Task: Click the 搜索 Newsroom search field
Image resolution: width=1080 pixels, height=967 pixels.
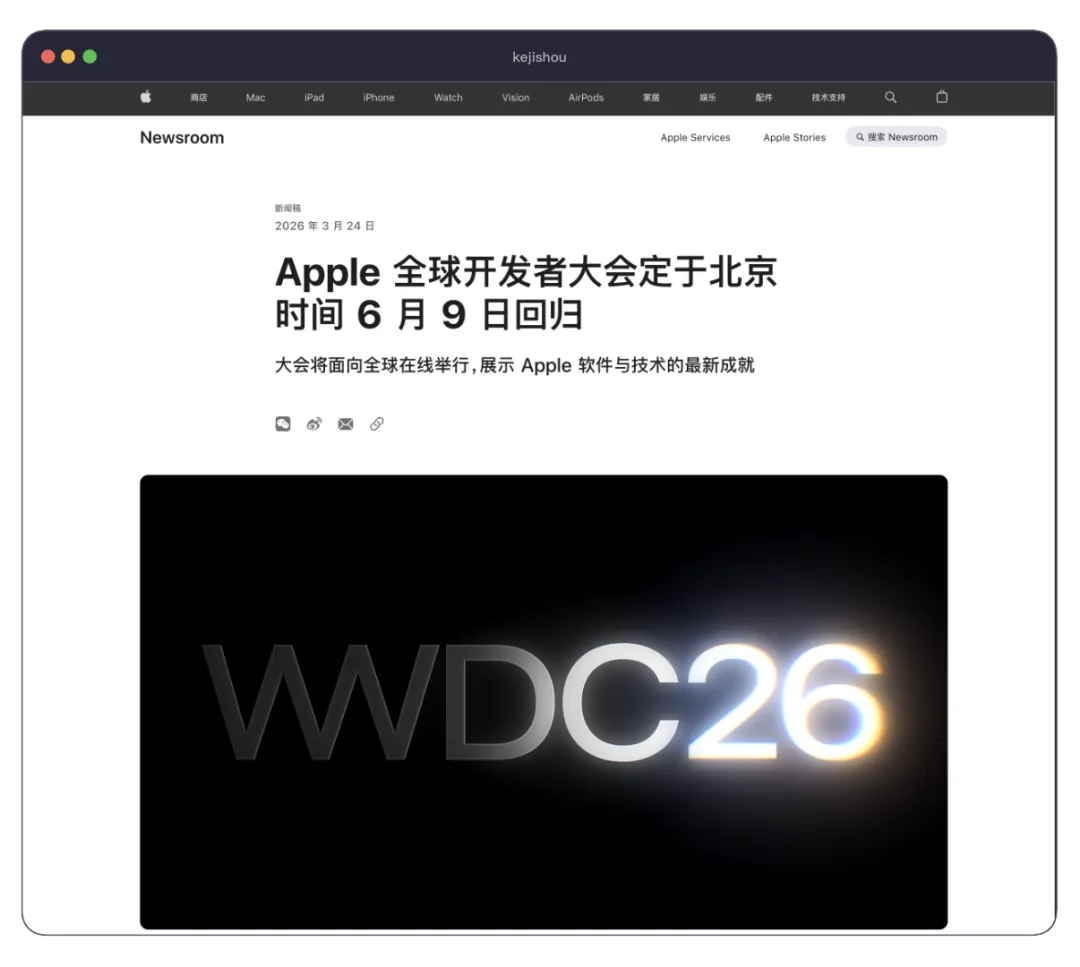Action: [x=896, y=137]
